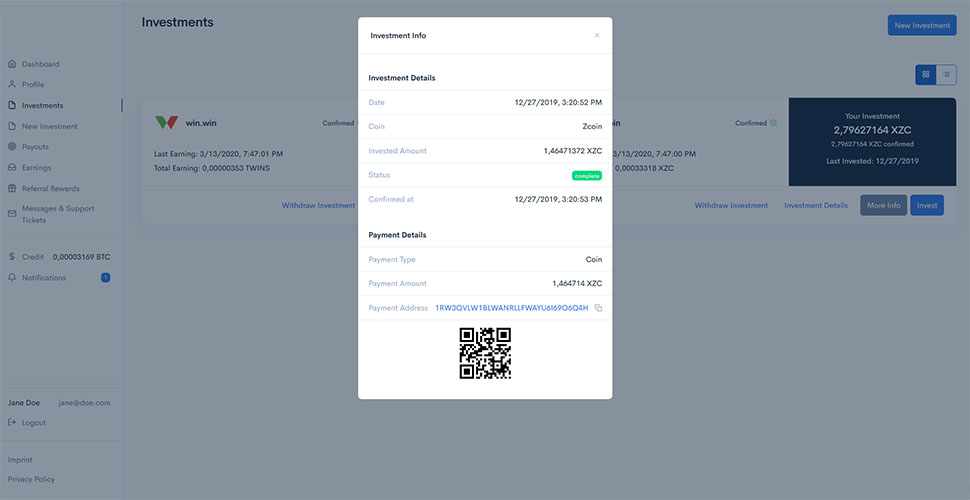
Task: View Earnings page
Action: pos(36,168)
